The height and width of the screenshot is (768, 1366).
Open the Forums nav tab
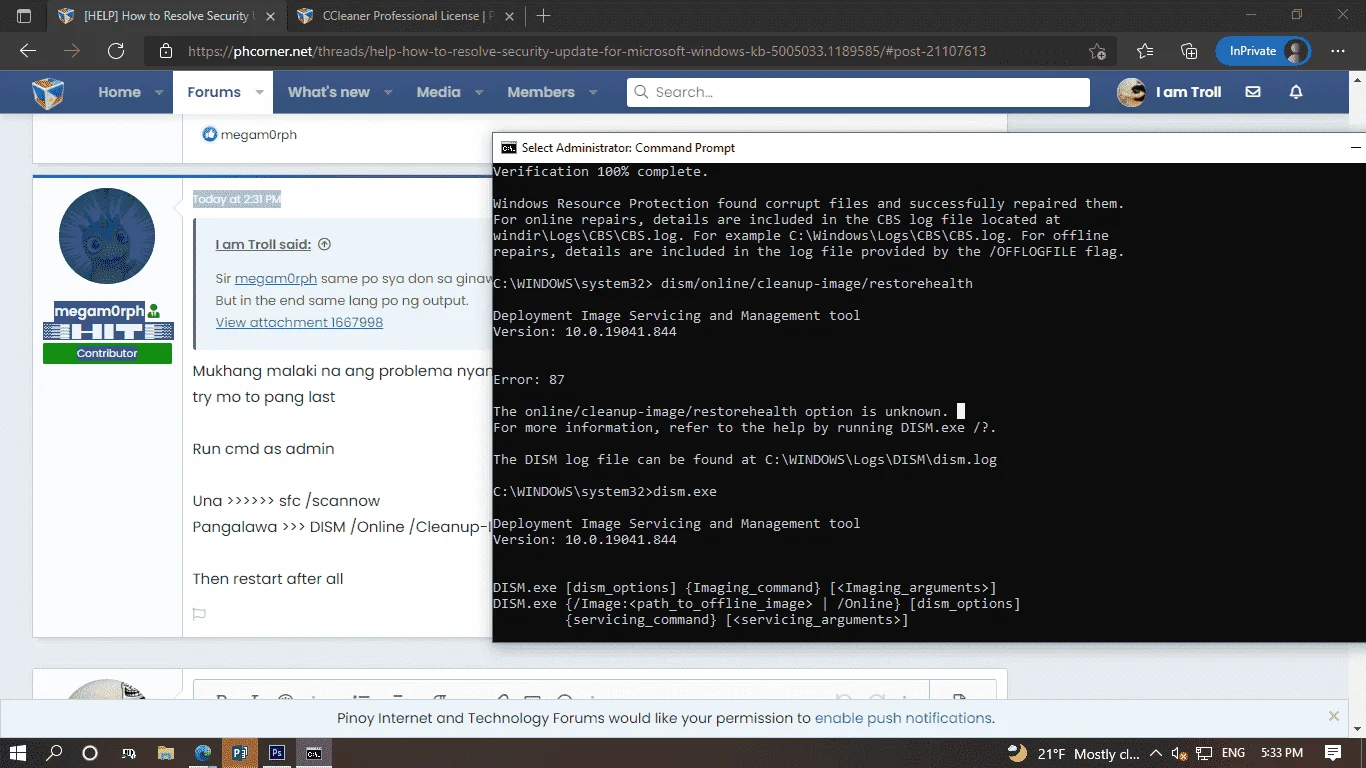pyautogui.click(x=214, y=92)
